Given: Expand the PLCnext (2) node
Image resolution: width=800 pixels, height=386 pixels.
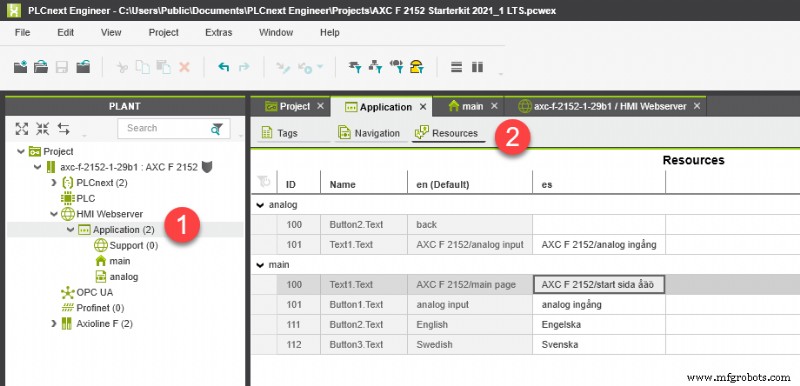Looking at the screenshot, I should click(54, 183).
